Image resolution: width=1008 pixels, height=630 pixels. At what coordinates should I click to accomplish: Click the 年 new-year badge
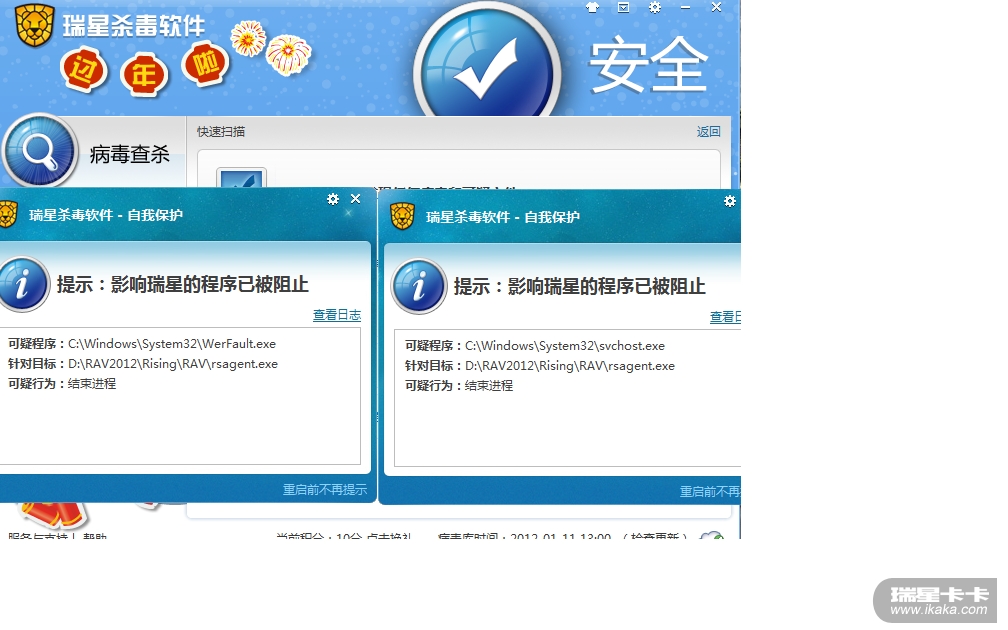tap(144, 75)
